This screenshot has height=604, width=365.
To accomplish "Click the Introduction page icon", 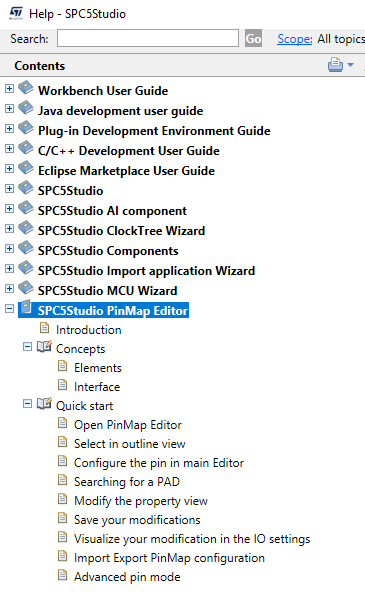I will click(45, 328).
